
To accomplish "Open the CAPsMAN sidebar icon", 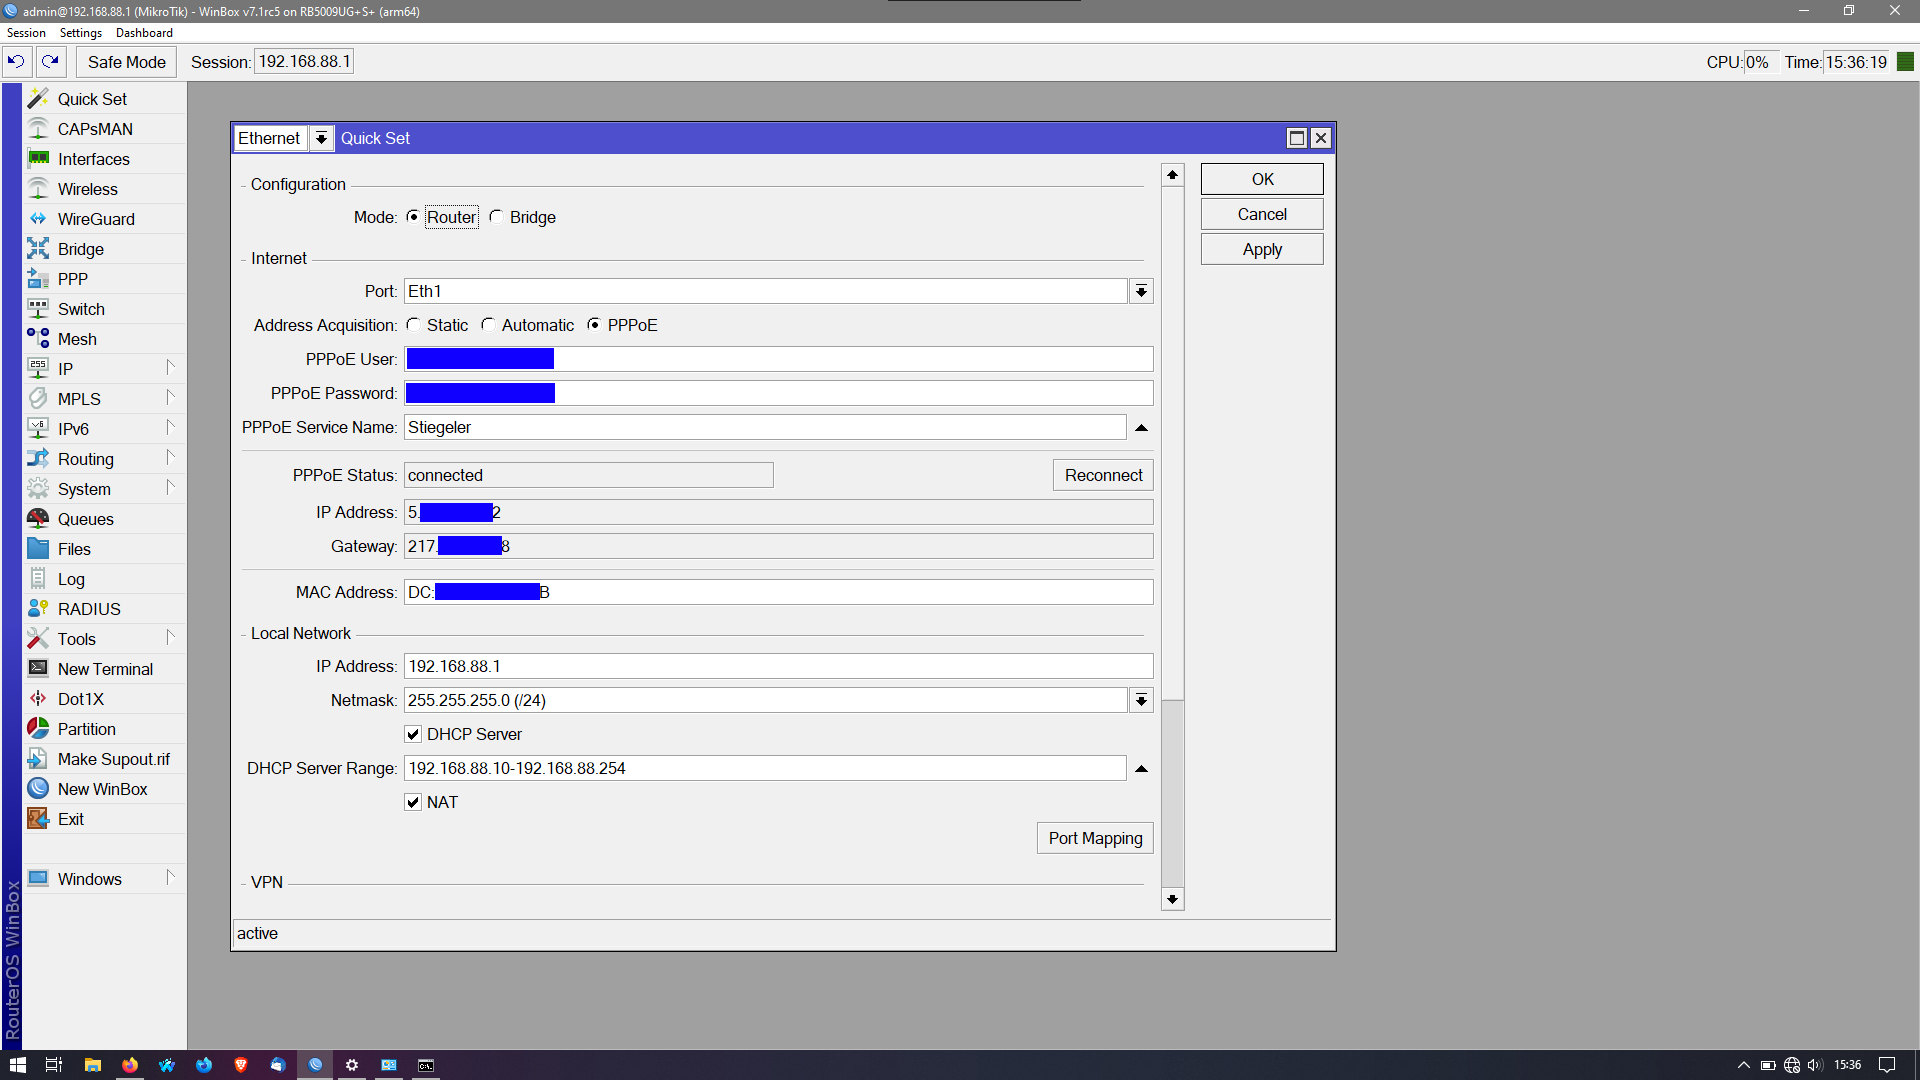I will (x=38, y=129).
